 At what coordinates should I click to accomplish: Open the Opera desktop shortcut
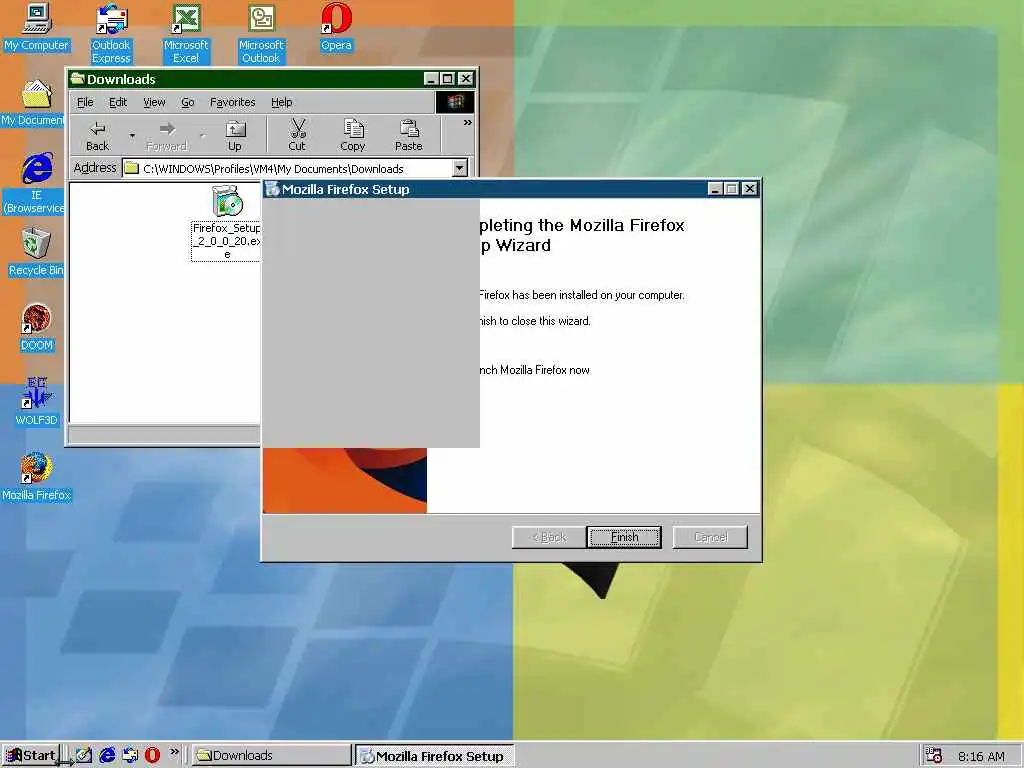coord(336,26)
